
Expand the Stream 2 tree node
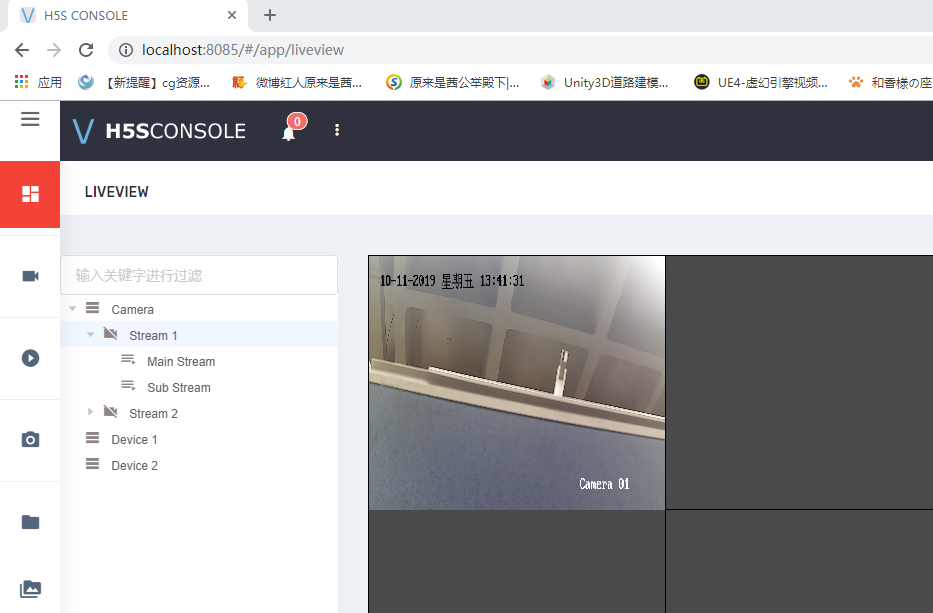click(91, 412)
